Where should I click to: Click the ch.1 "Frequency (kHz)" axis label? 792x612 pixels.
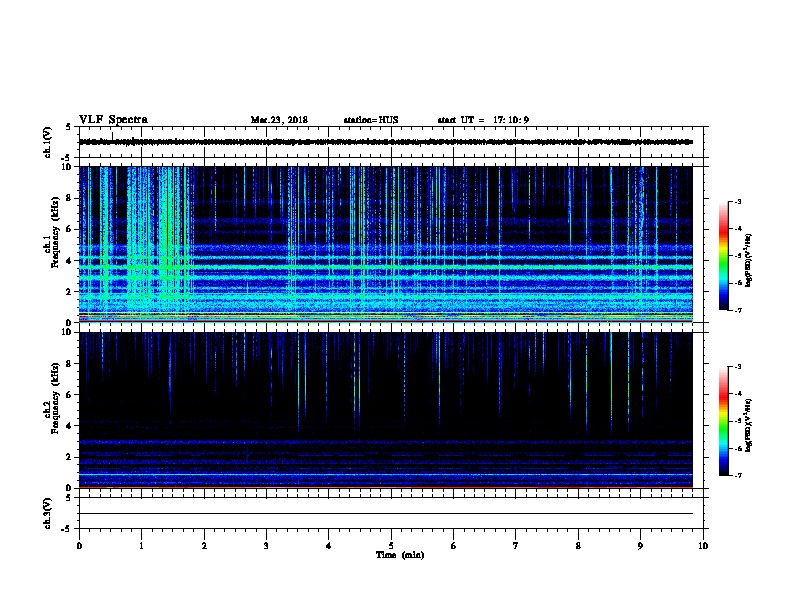[55, 233]
